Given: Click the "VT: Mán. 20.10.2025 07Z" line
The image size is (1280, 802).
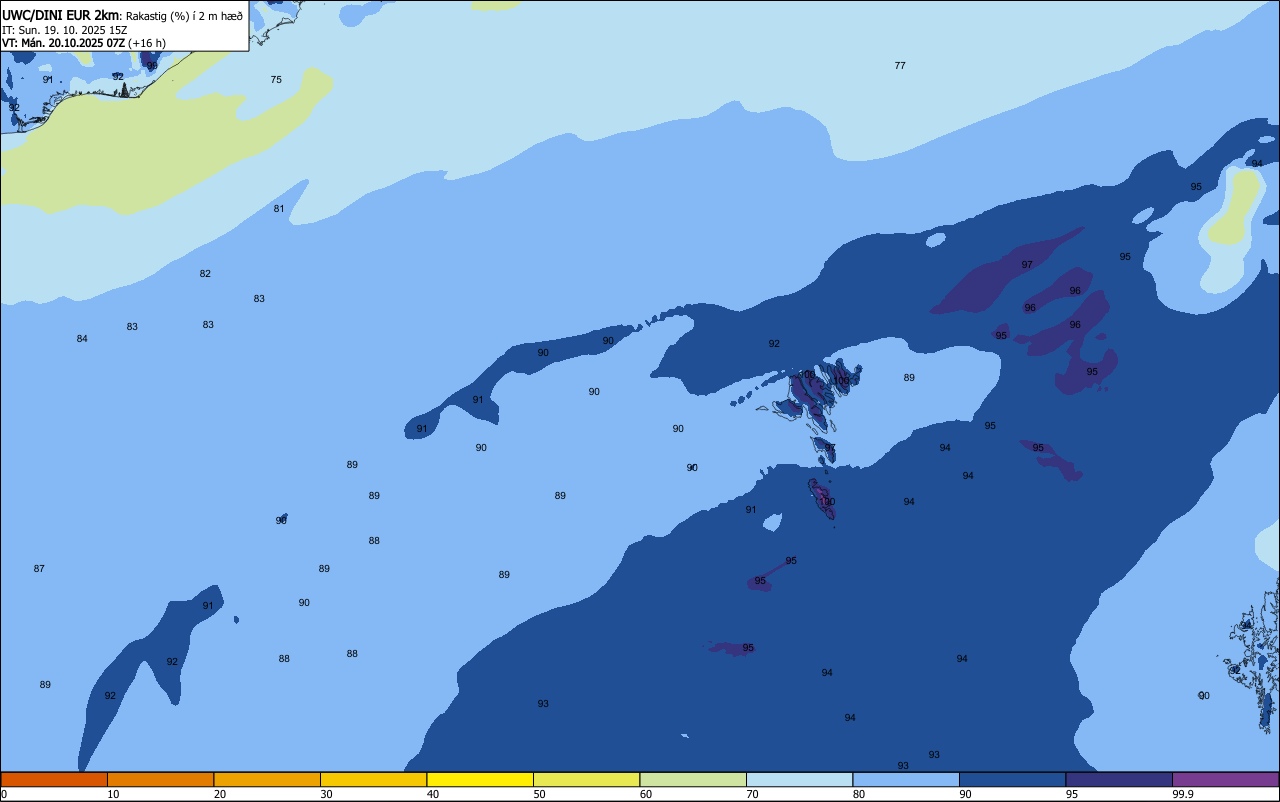Looking at the screenshot, I should [63, 43].
